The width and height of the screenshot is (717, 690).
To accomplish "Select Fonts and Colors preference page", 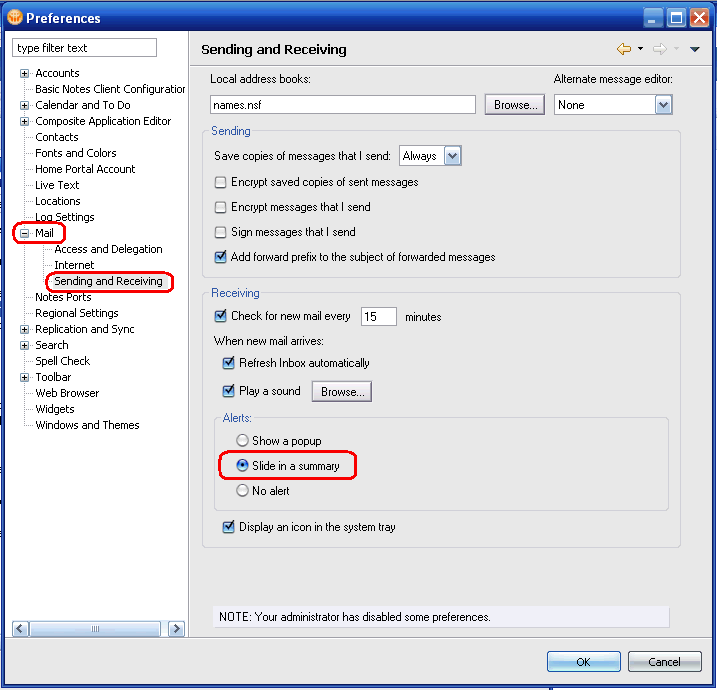I will click(x=76, y=153).
